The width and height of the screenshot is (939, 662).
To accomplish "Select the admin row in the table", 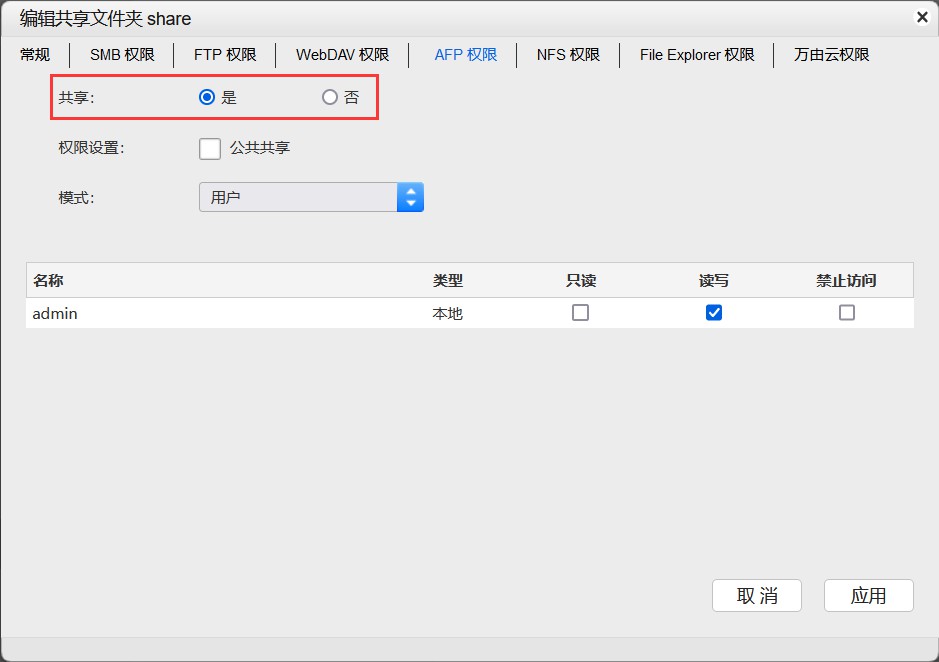I will (x=200, y=314).
